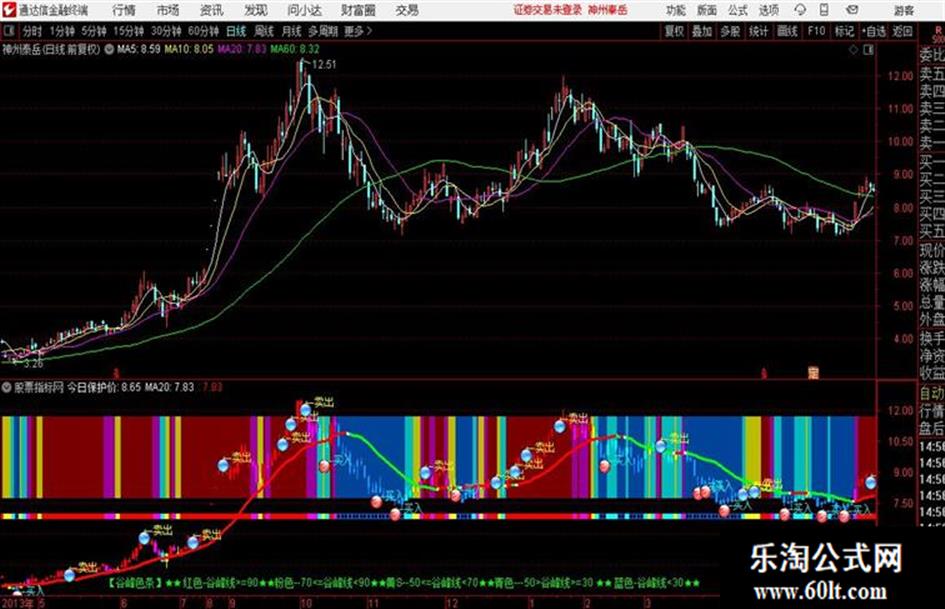This screenshot has height=609, width=945.
Task: Click the MA20: 7.83 label in the main chart
Action: click(242, 49)
